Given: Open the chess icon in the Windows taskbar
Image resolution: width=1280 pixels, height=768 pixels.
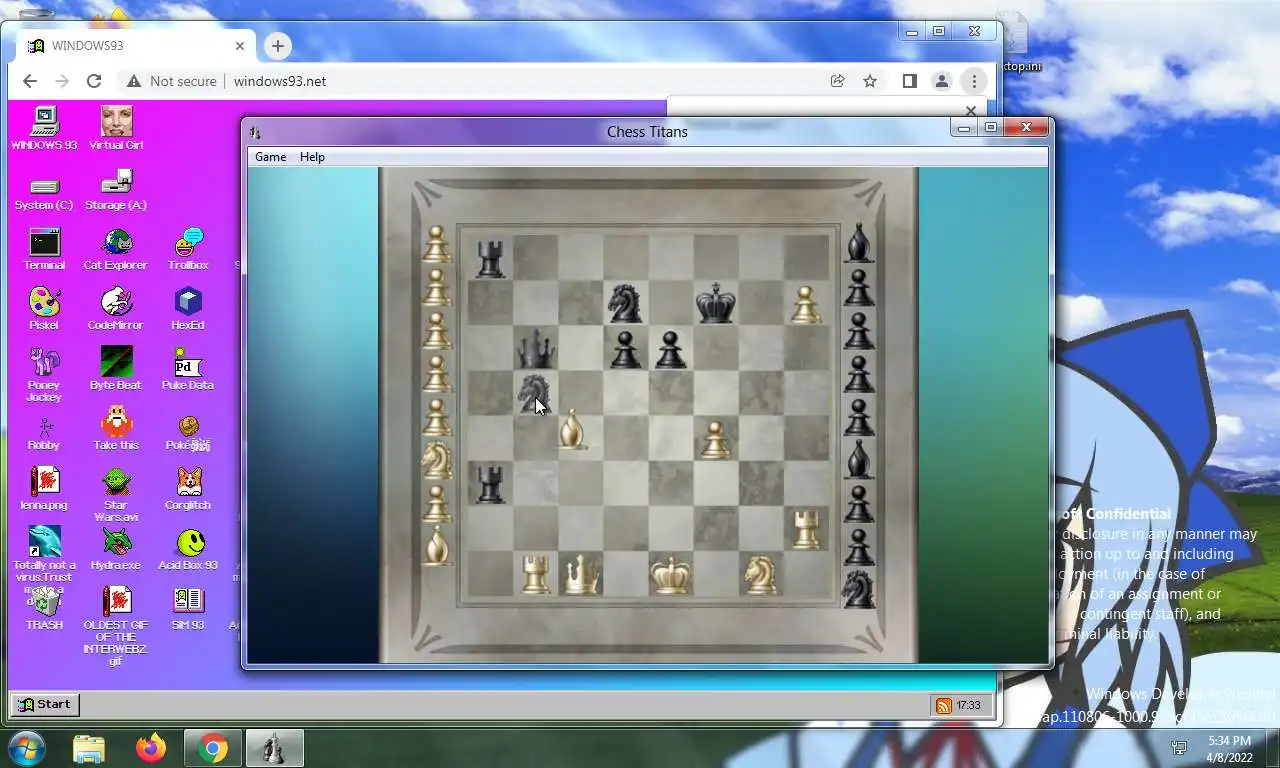Looking at the screenshot, I should (x=274, y=748).
